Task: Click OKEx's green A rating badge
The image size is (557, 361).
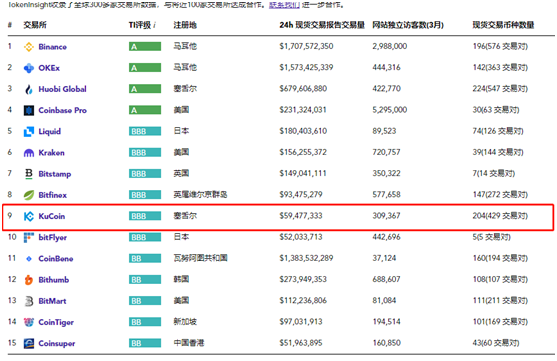Action: [x=145, y=68]
